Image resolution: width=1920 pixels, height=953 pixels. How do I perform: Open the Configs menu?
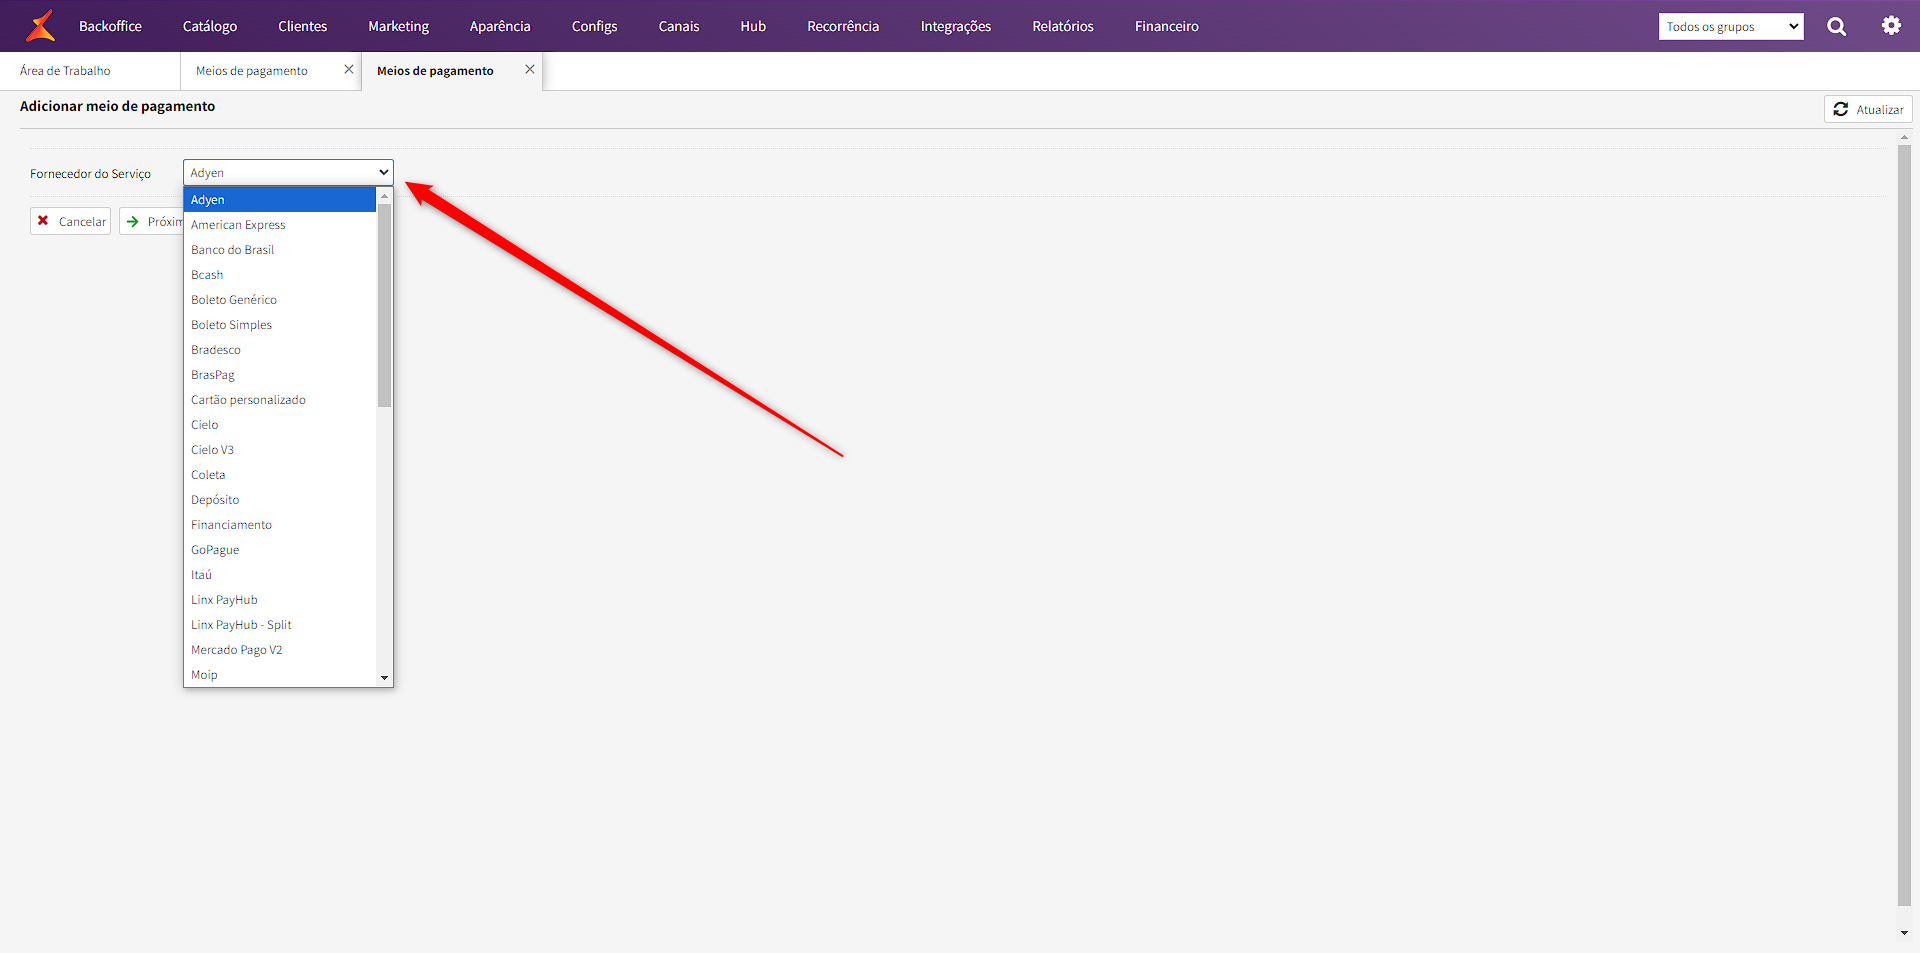pyautogui.click(x=594, y=26)
